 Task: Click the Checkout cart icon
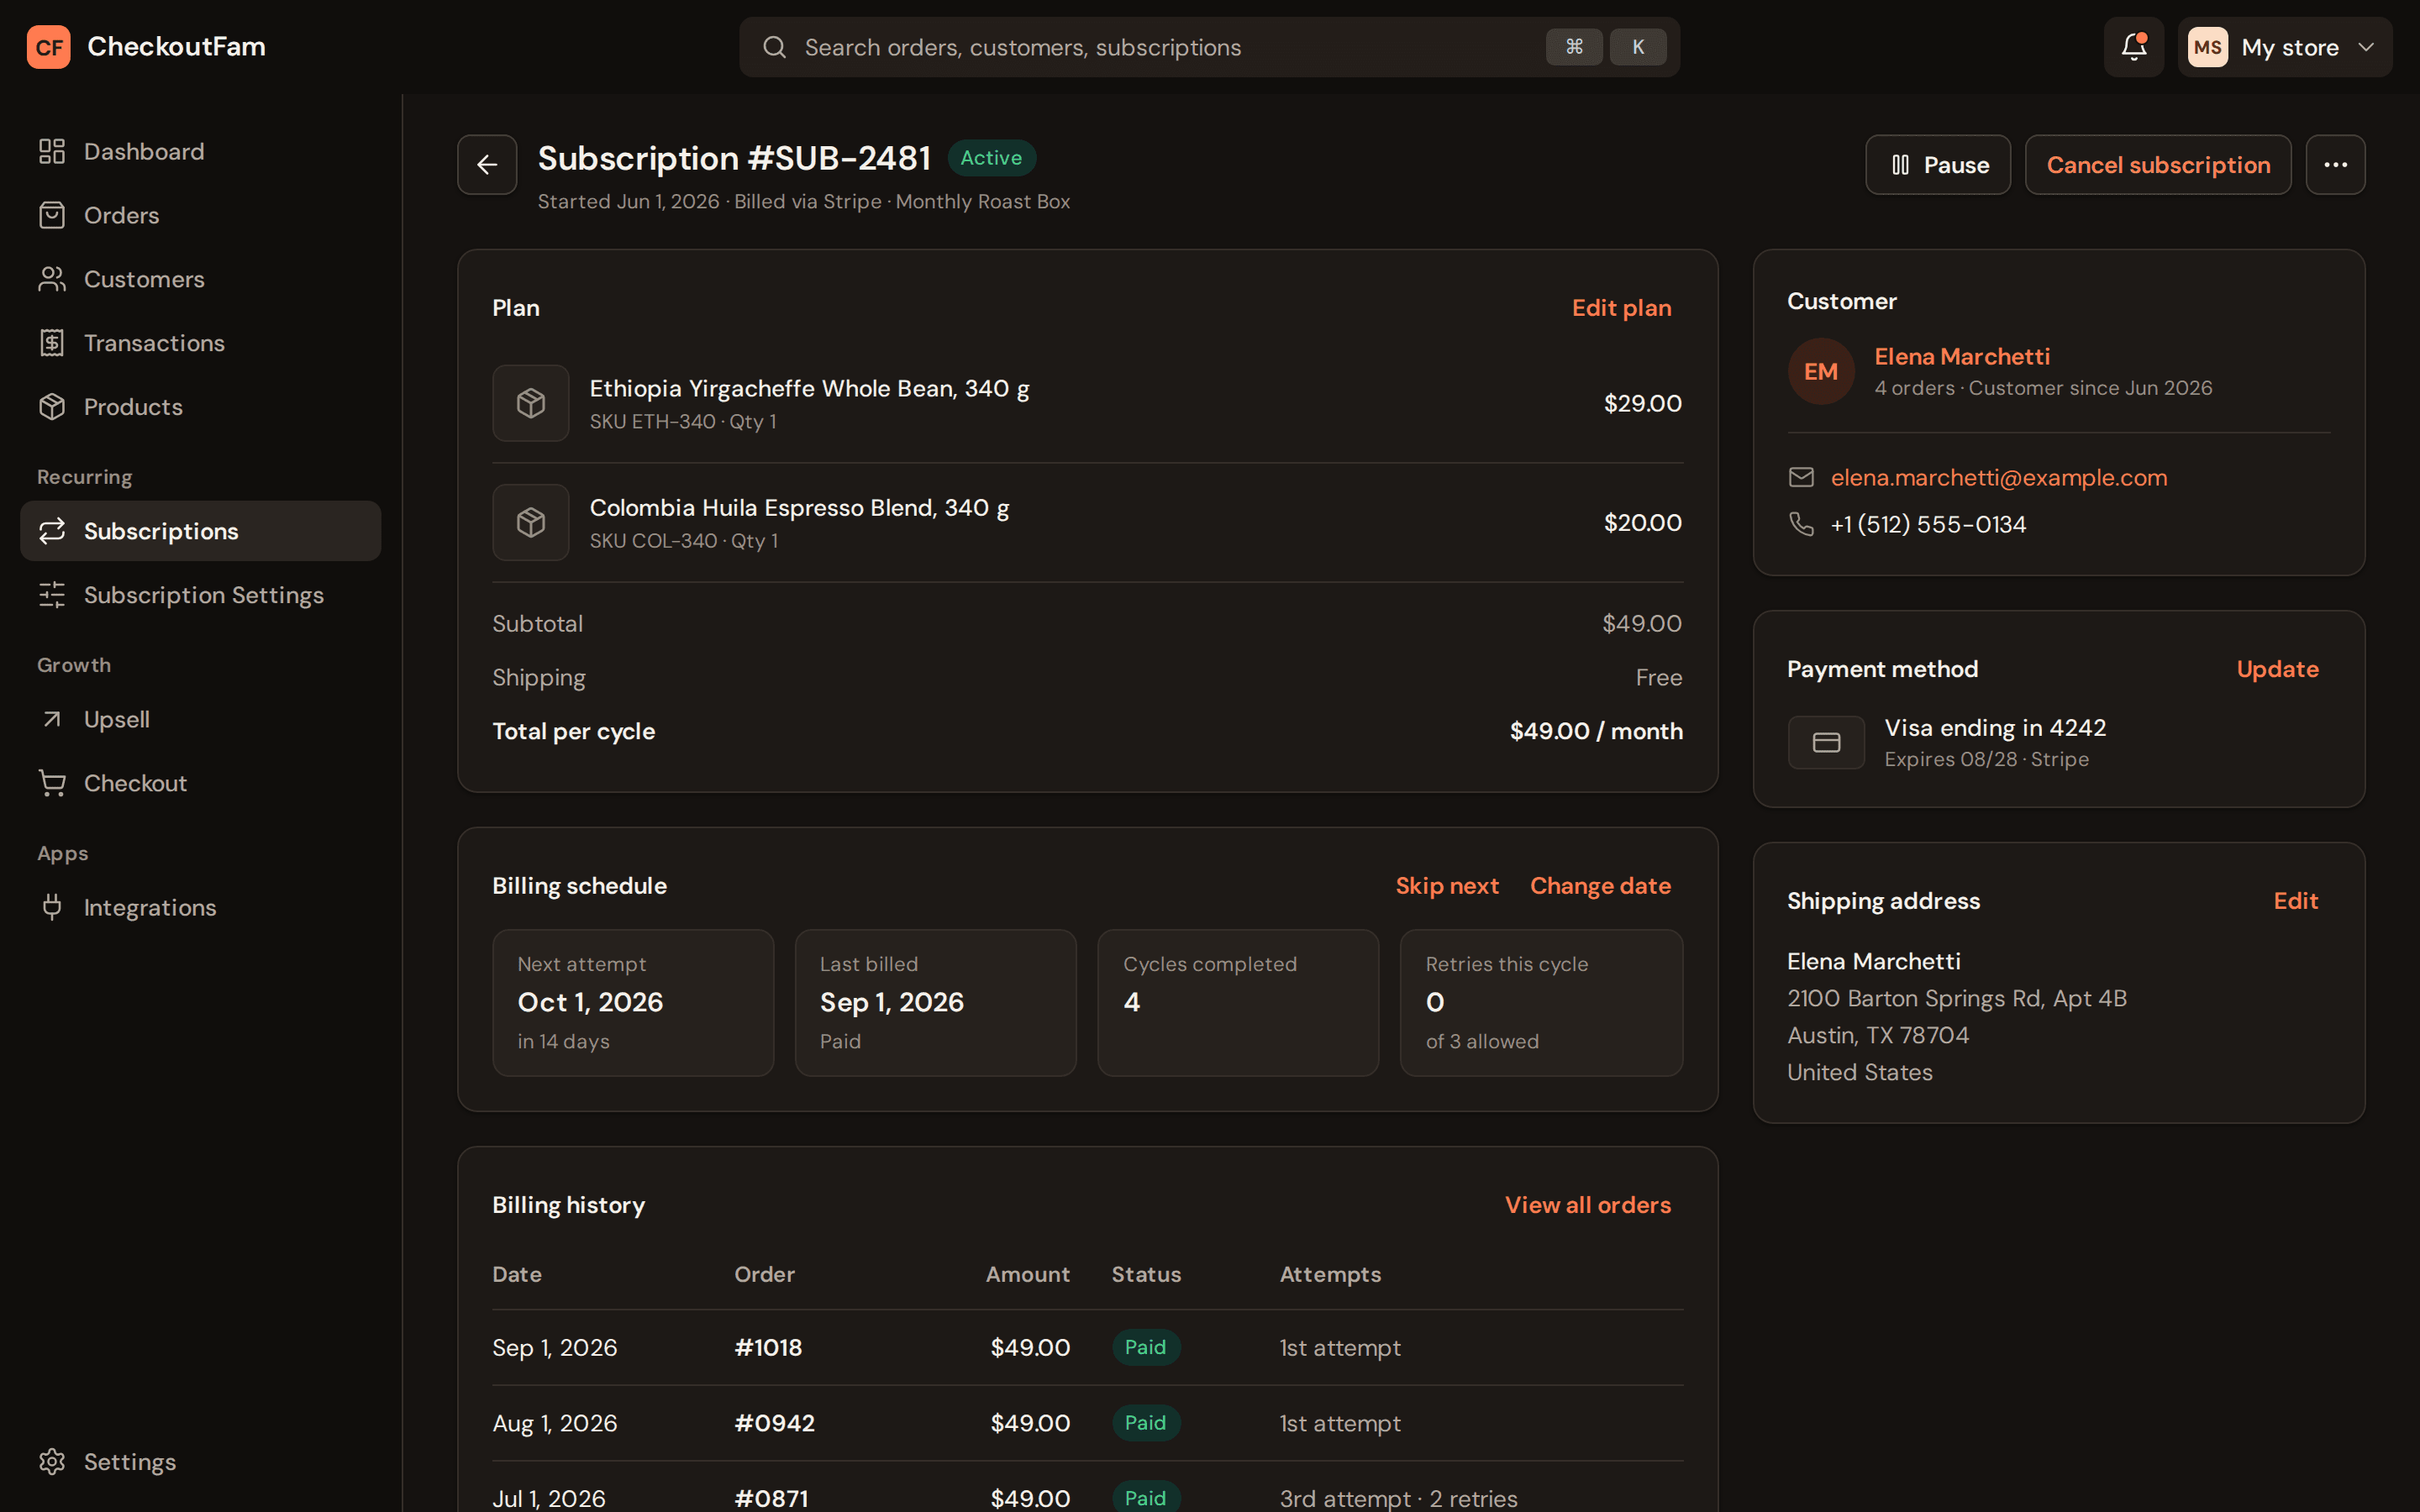52,783
